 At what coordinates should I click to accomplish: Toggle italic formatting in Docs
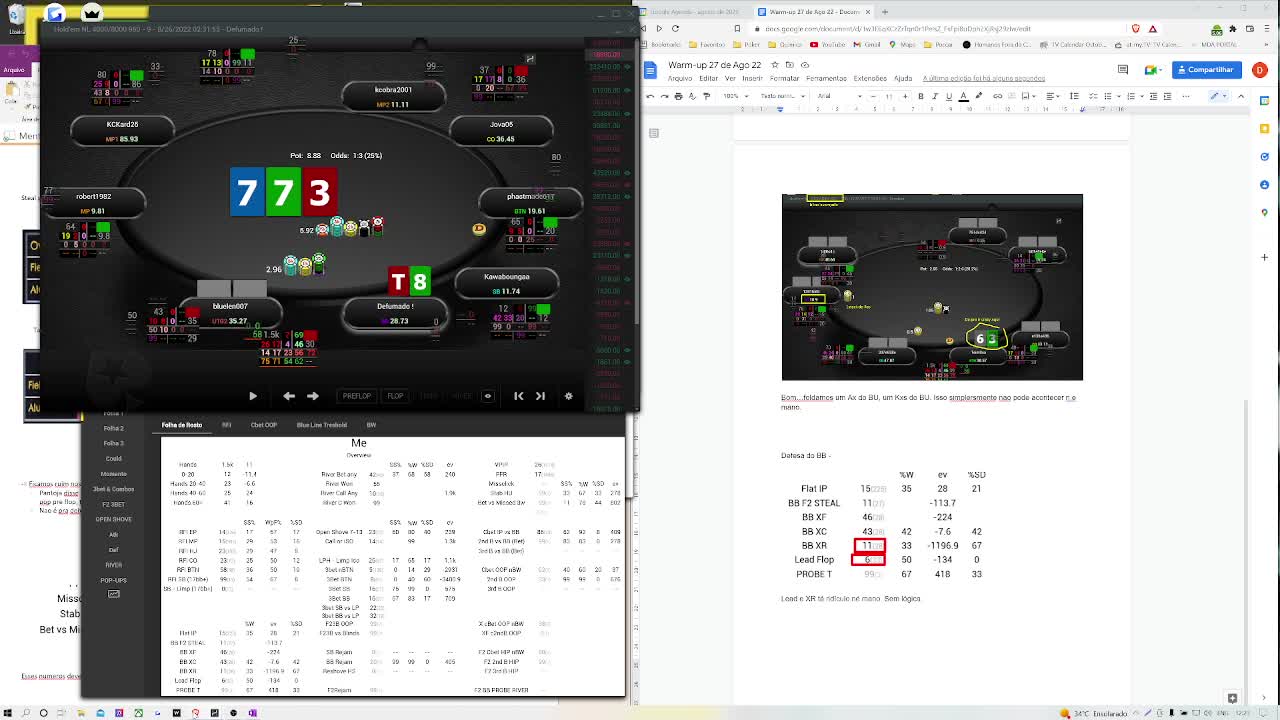point(935,97)
